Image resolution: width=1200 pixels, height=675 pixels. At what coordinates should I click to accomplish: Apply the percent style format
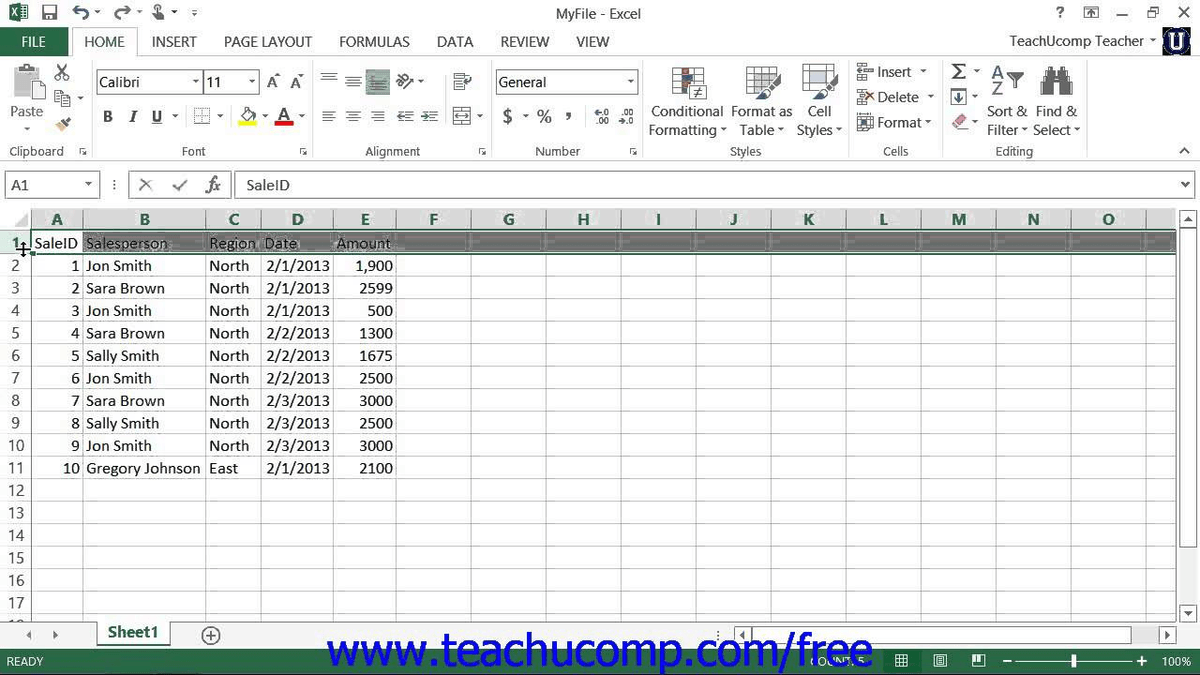pyautogui.click(x=544, y=116)
